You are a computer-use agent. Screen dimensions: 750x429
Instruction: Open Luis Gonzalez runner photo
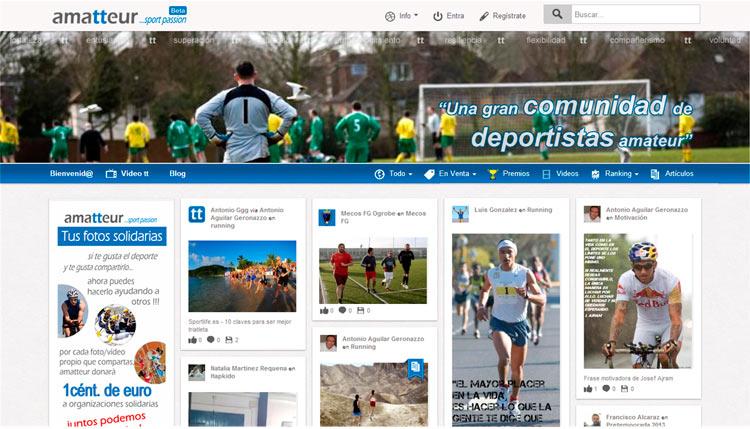506,330
